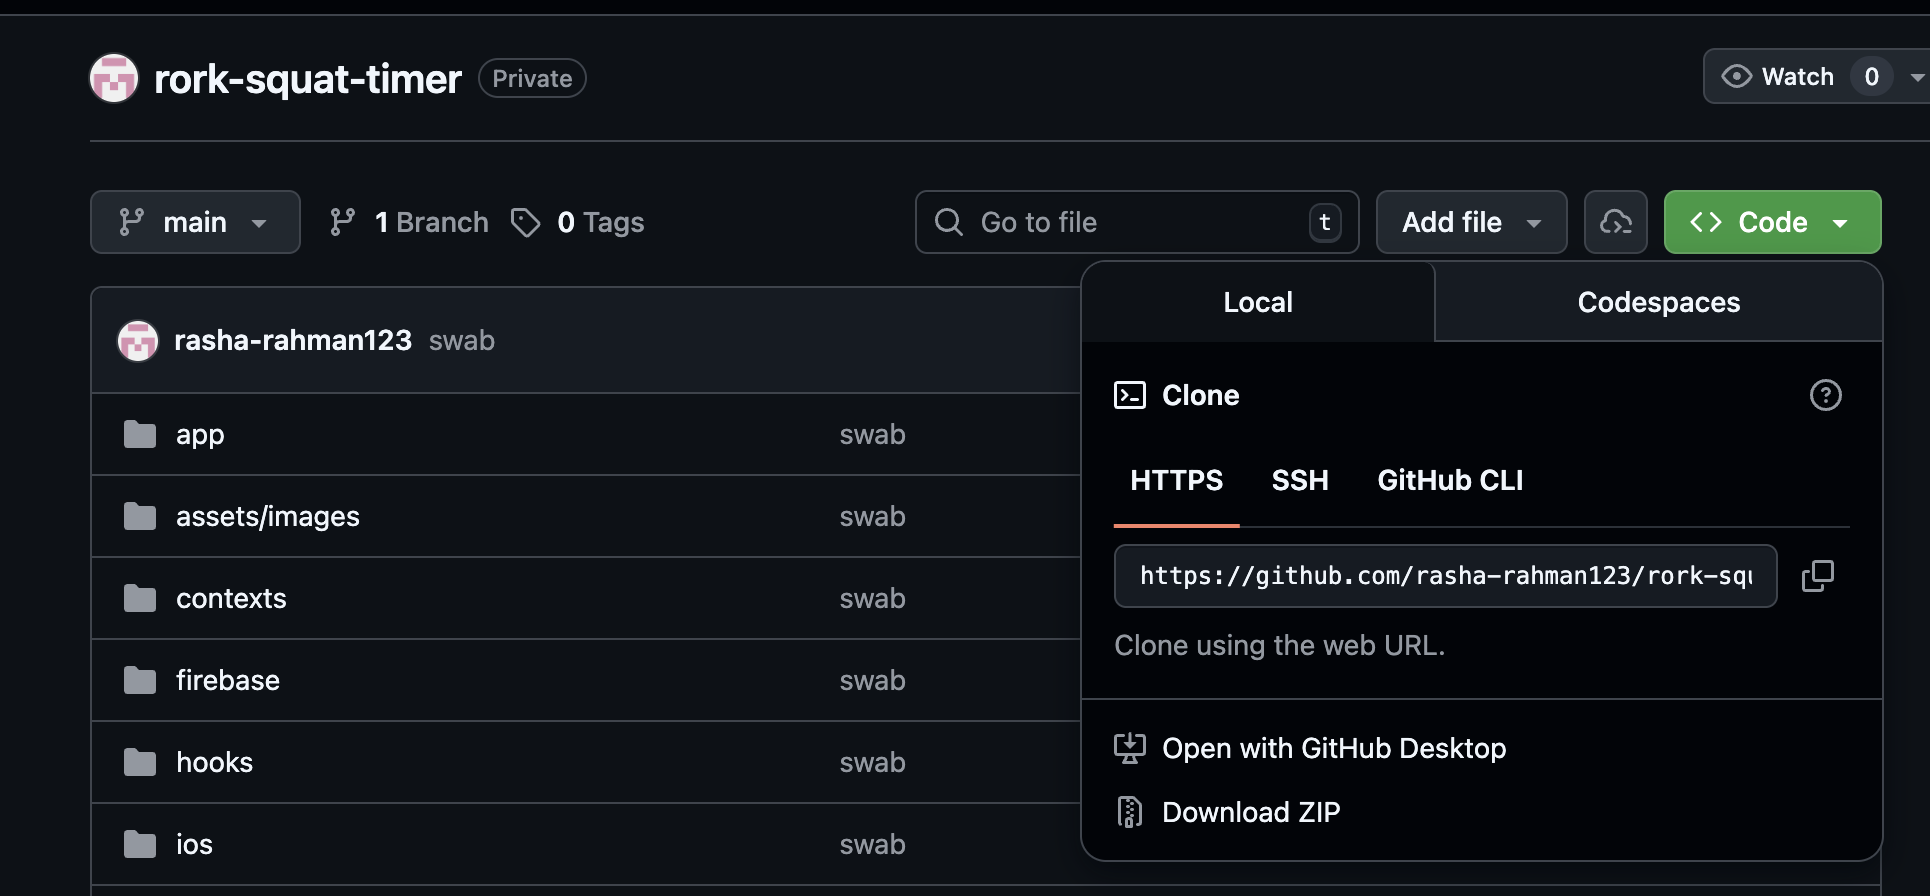Click the zip file icon beside Download ZIP

coord(1130,812)
